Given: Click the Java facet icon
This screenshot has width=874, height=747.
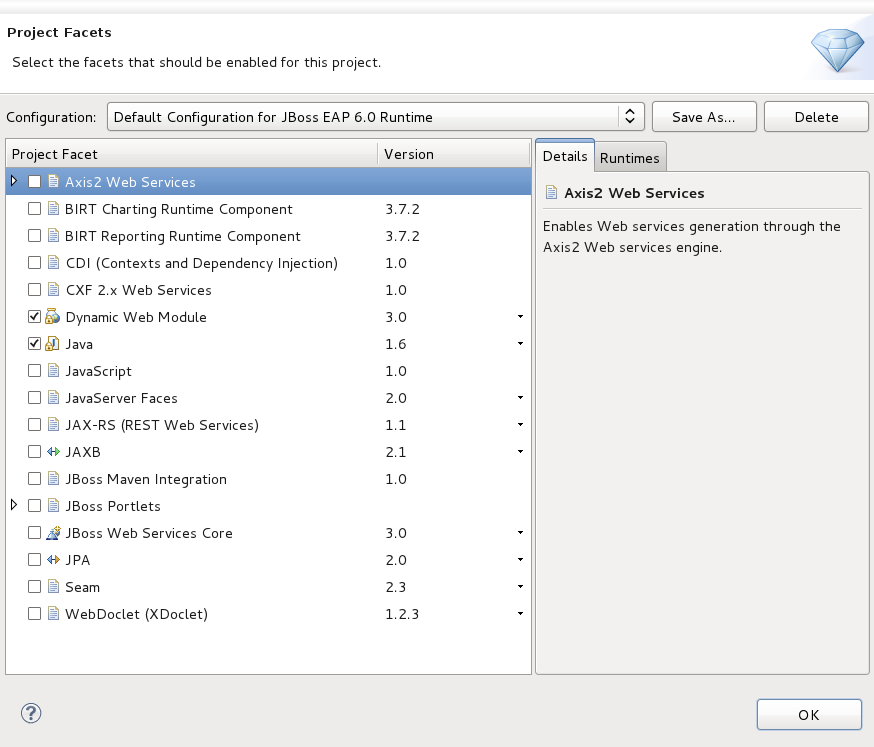Looking at the screenshot, I should pos(53,344).
